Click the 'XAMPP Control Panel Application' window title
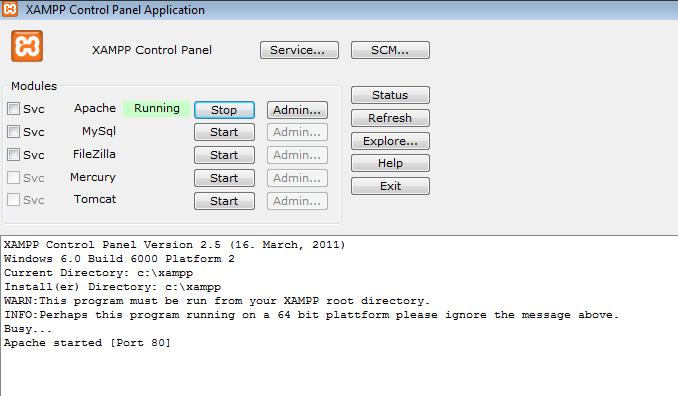This screenshot has width=678, height=396. (x=115, y=10)
